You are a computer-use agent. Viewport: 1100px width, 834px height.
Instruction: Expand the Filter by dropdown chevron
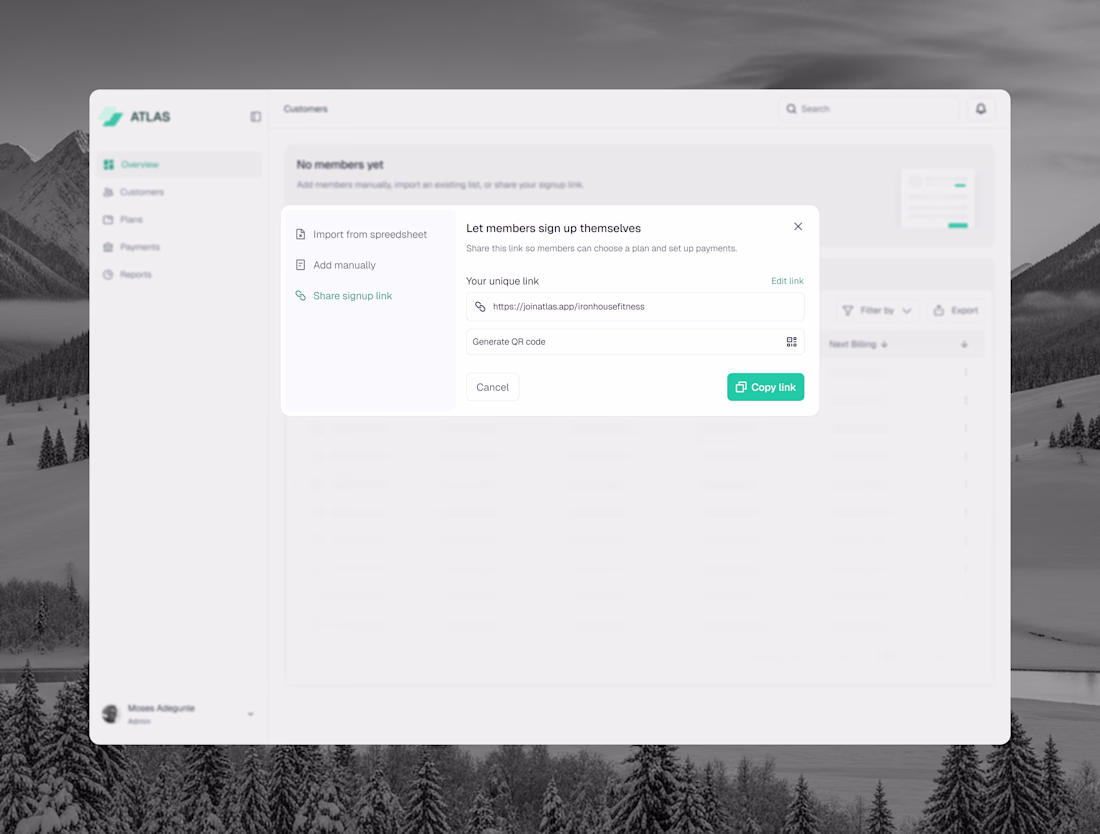(906, 311)
